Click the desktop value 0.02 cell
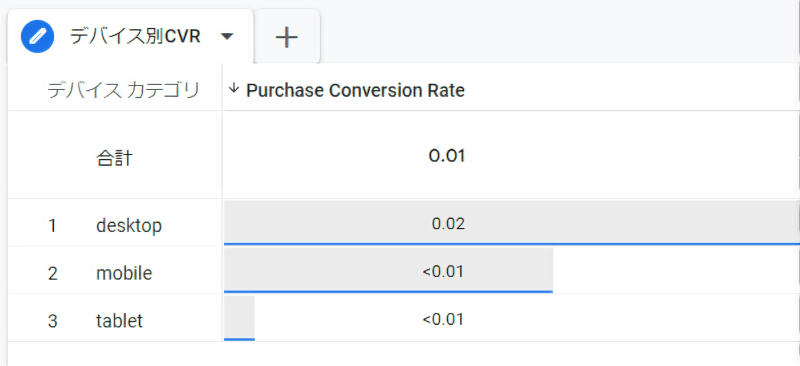 tap(512, 223)
